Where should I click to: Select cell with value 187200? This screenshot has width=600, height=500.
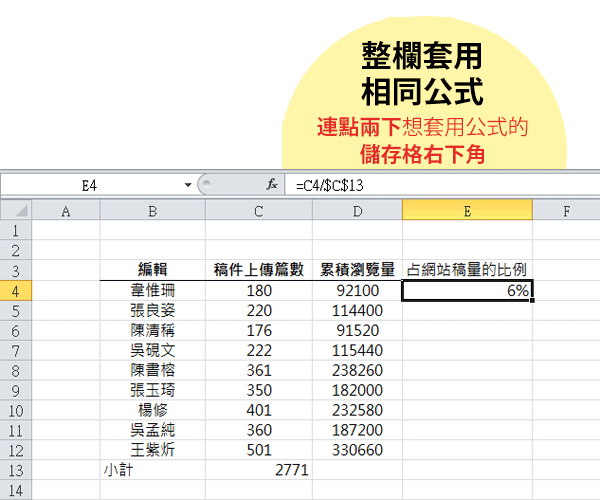(357, 430)
